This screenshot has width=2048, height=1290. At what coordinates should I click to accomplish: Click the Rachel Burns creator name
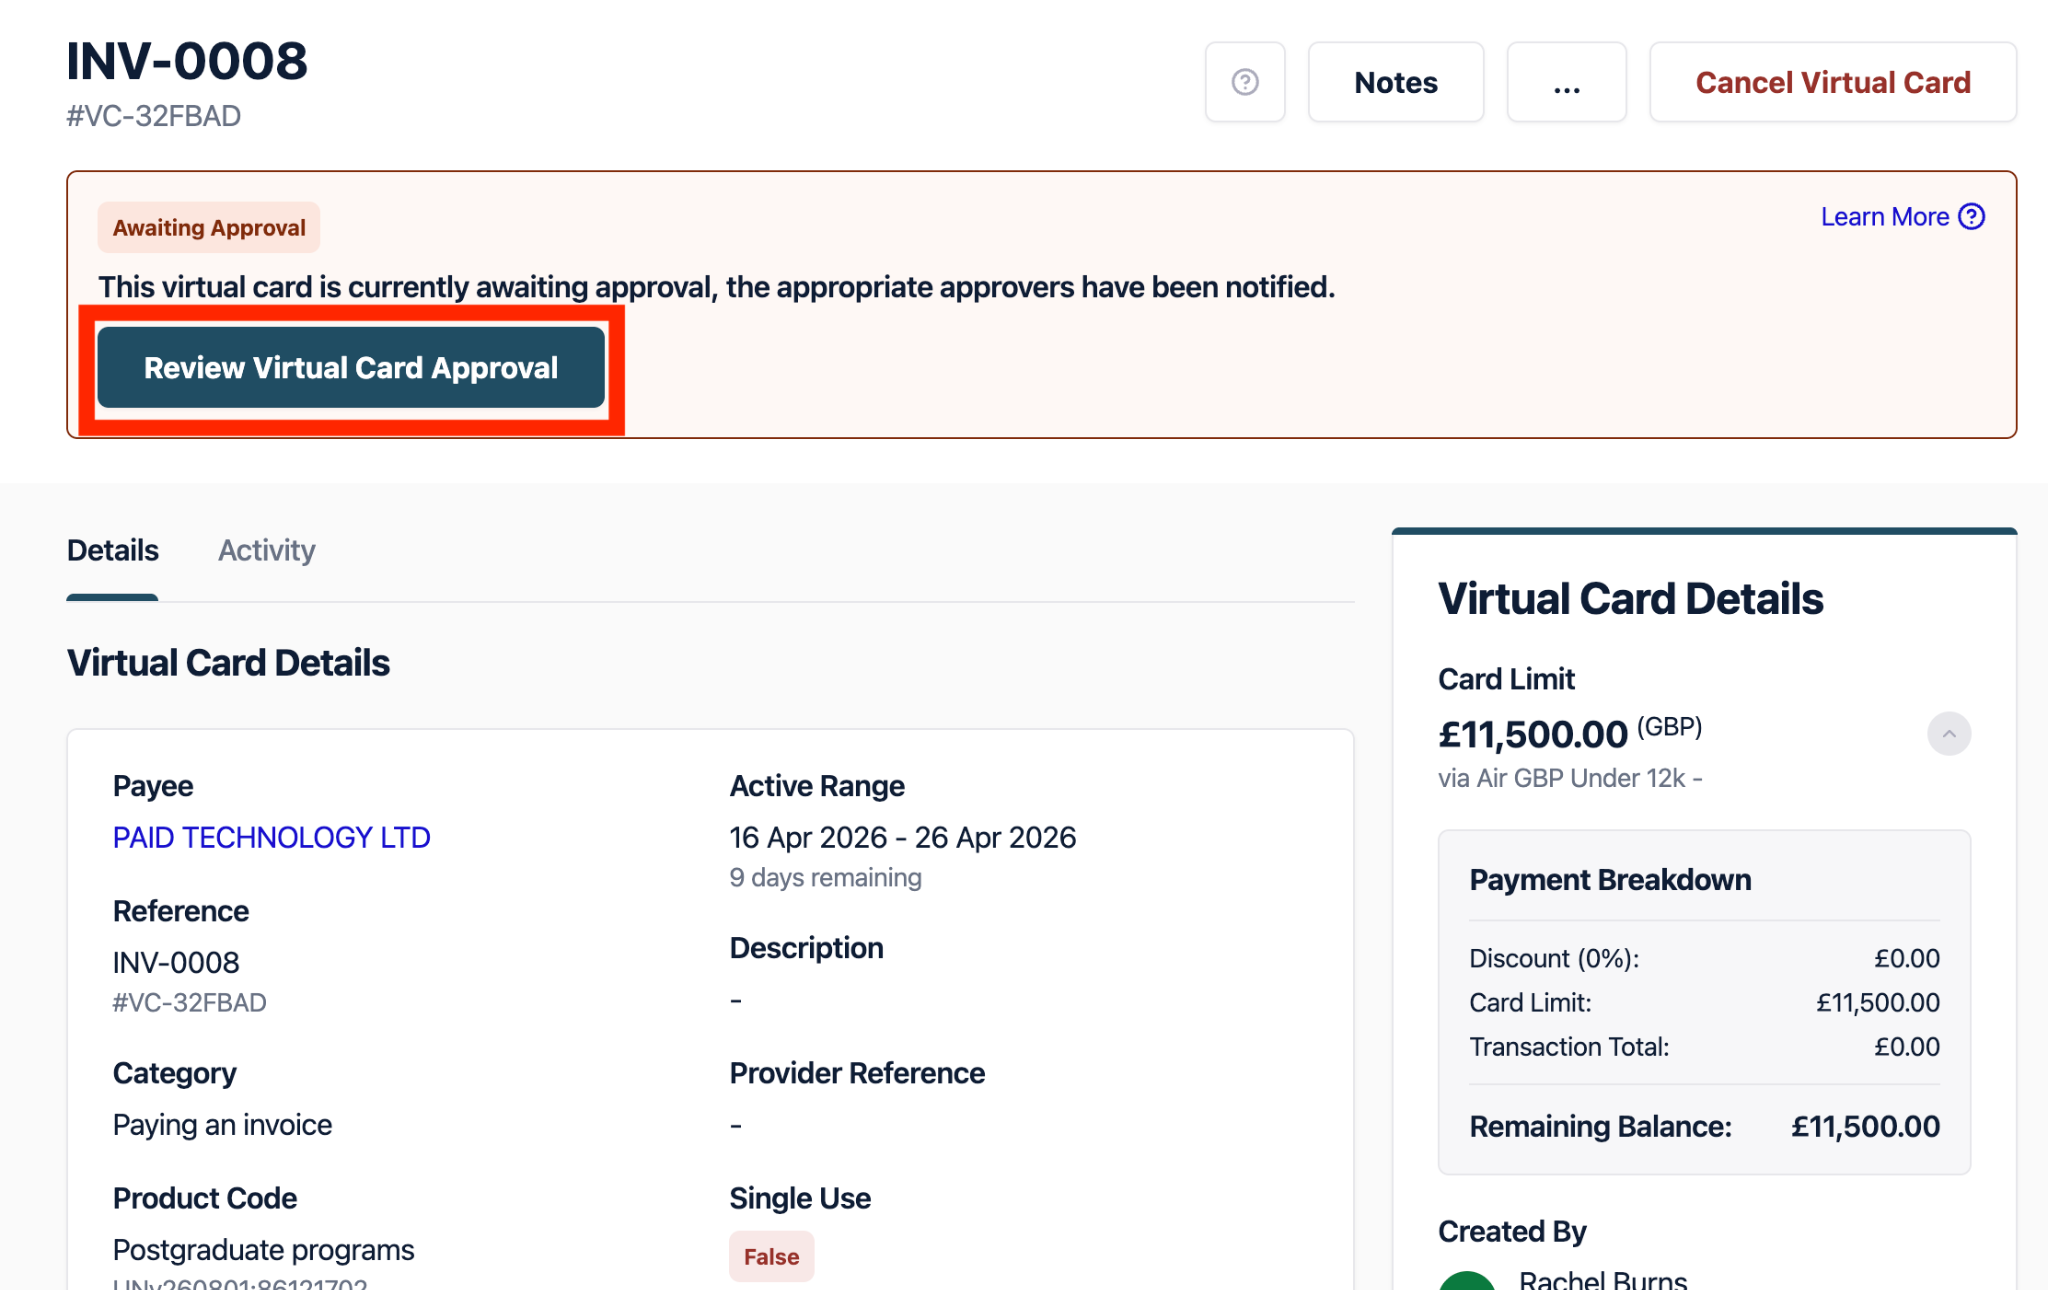pyautogui.click(x=1602, y=1280)
